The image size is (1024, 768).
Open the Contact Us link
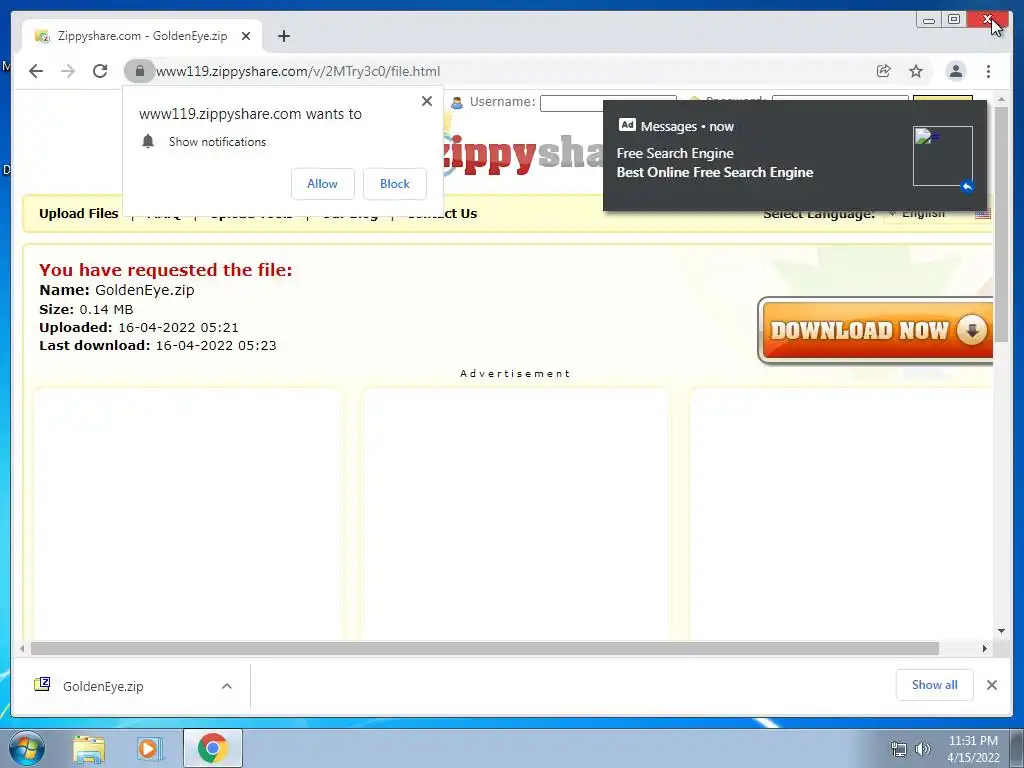(442, 214)
